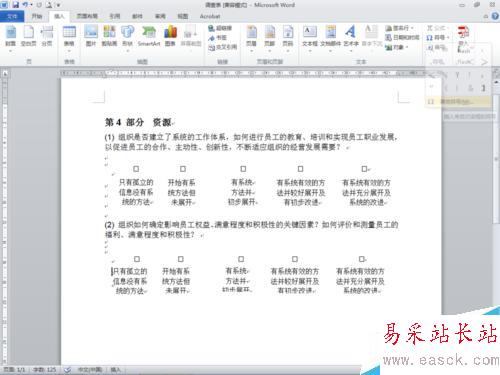Check question (2) box above 只有孤立的信息没有系统的方法

point(137,259)
